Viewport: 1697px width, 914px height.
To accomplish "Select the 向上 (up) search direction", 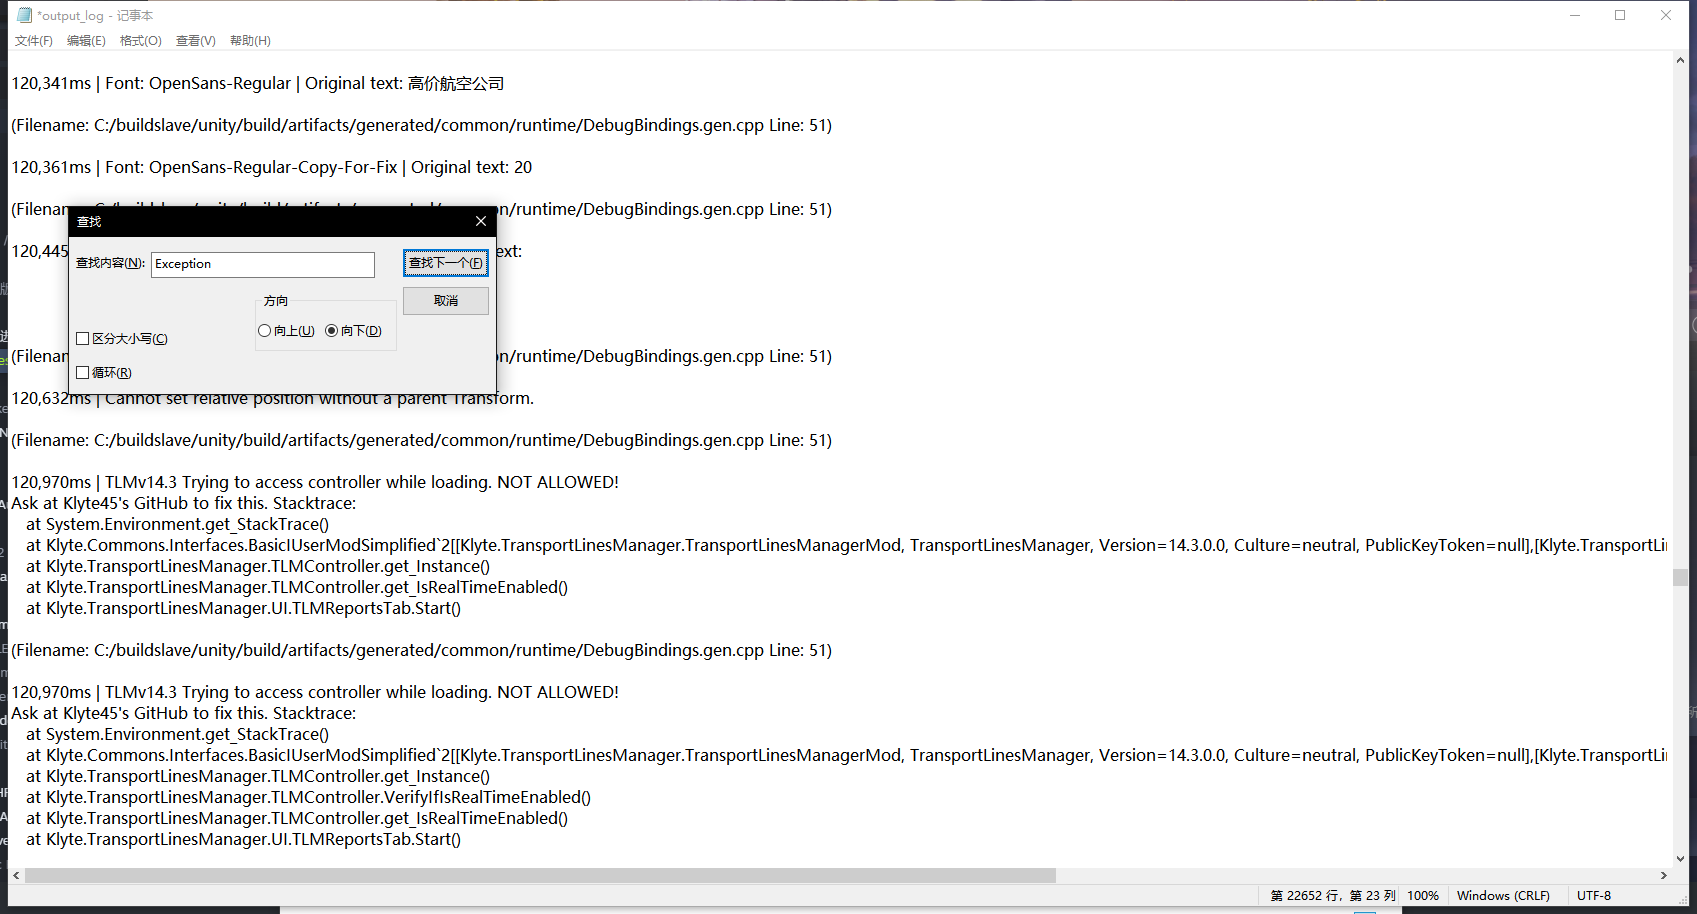I will 265,330.
